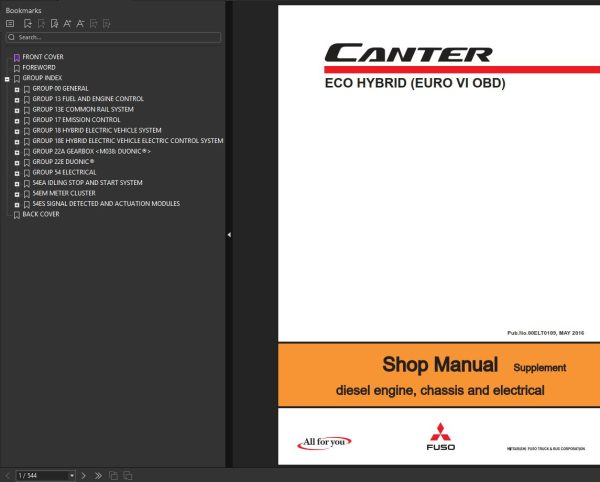Expand GROUP 13E COMMON RAIL SYSTEM
This screenshot has height=482, width=600.
click(17, 111)
